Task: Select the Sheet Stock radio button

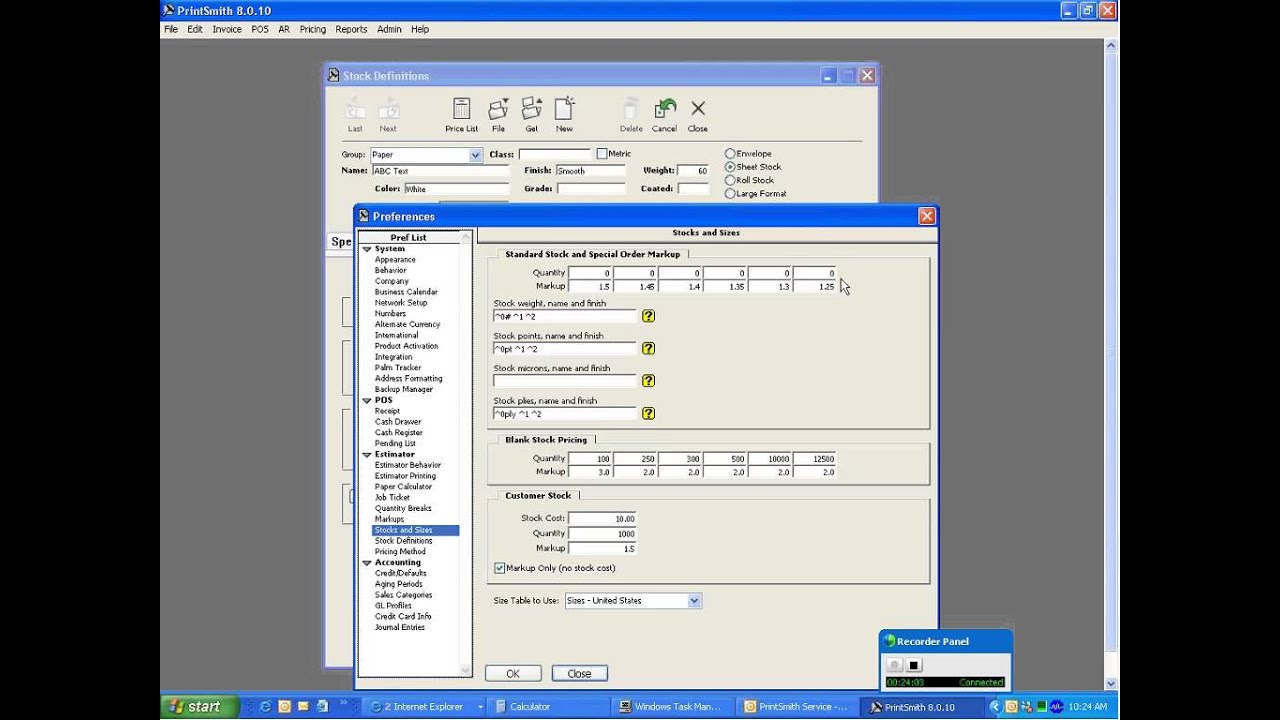Action: (x=730, y=167)
